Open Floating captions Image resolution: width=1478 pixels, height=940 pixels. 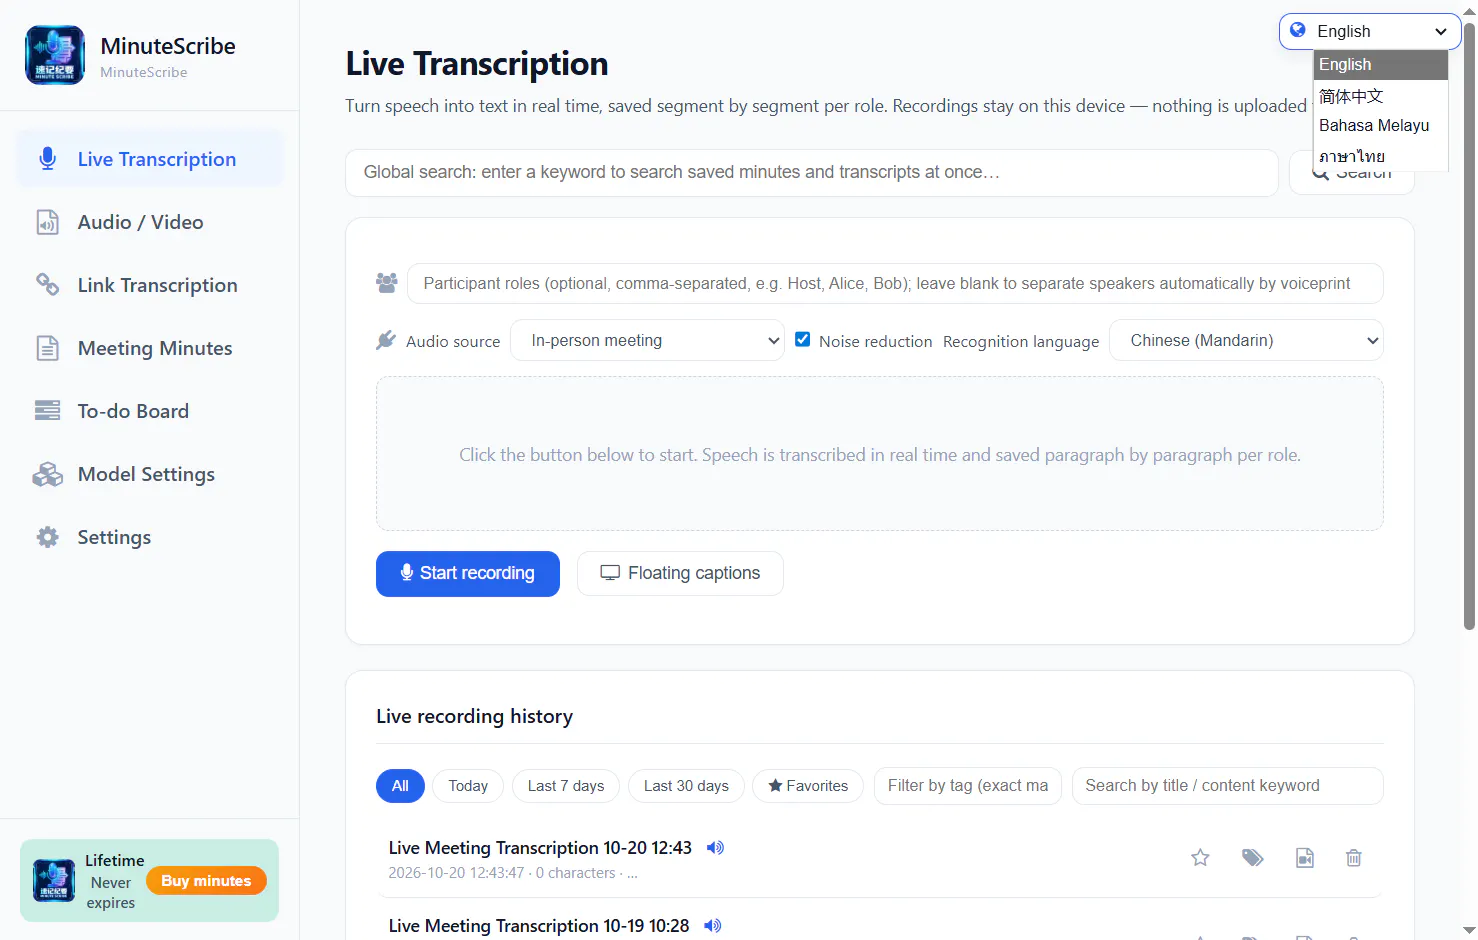click(680, 574)
